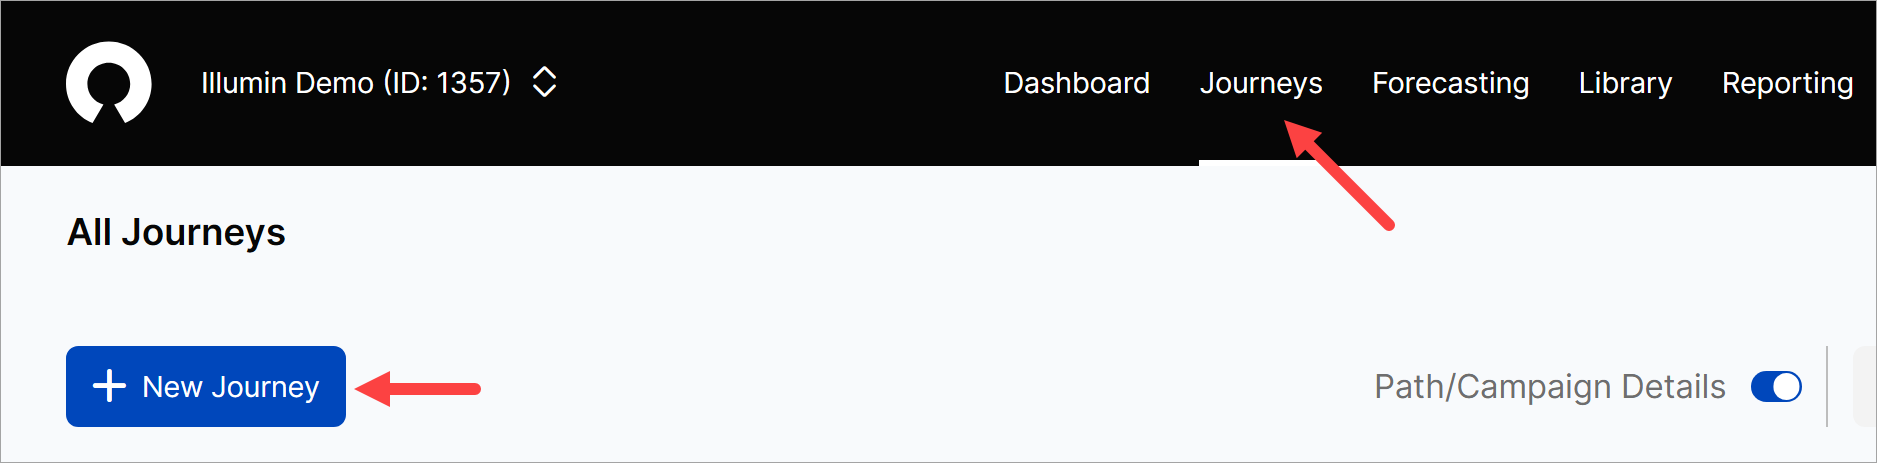Go to the Forecasting tab

(x=1450, y=83)
